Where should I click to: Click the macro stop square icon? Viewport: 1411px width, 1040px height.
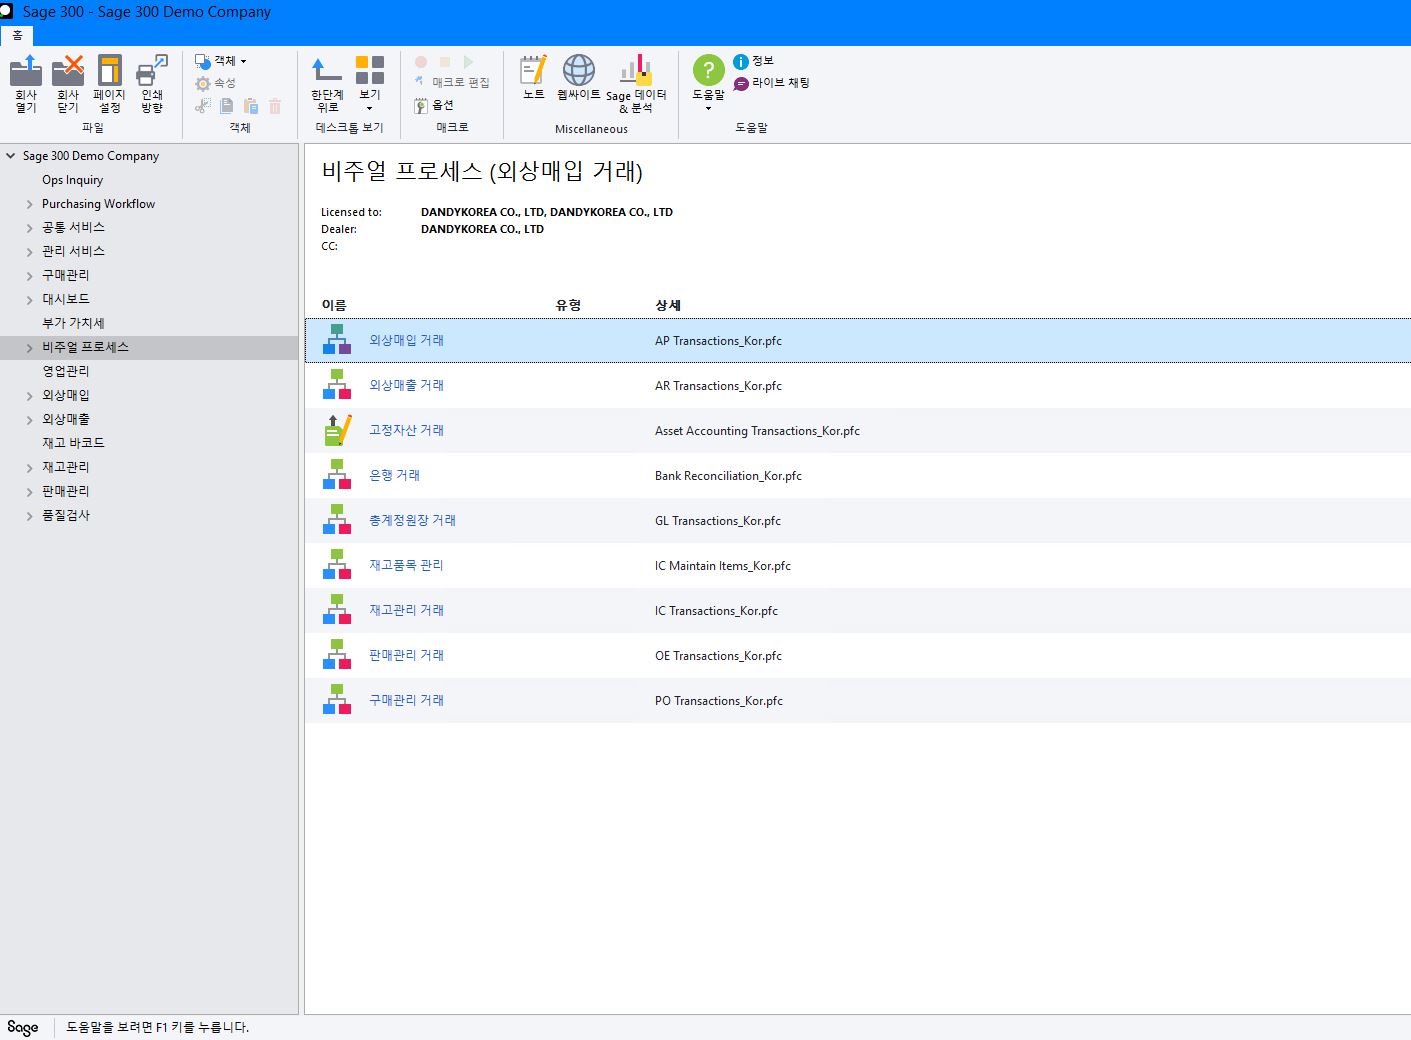click(445, 62)
